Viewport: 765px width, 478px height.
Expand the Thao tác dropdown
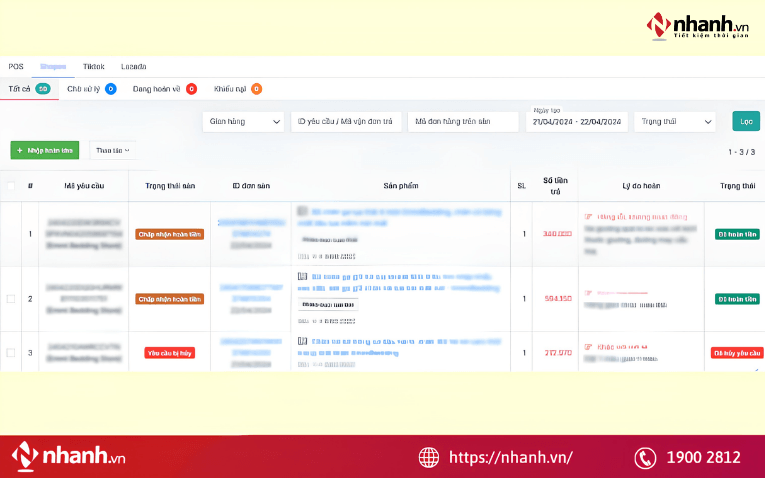coord(113,150)
